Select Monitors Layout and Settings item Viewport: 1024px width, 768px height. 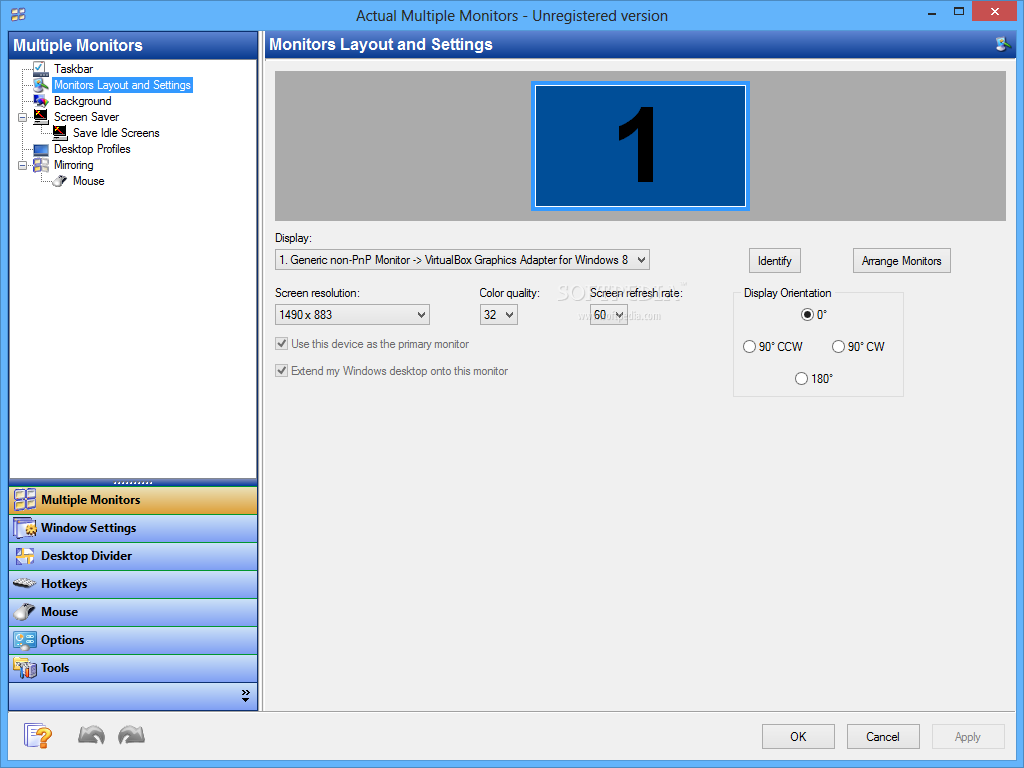click(x=122, y=85)
